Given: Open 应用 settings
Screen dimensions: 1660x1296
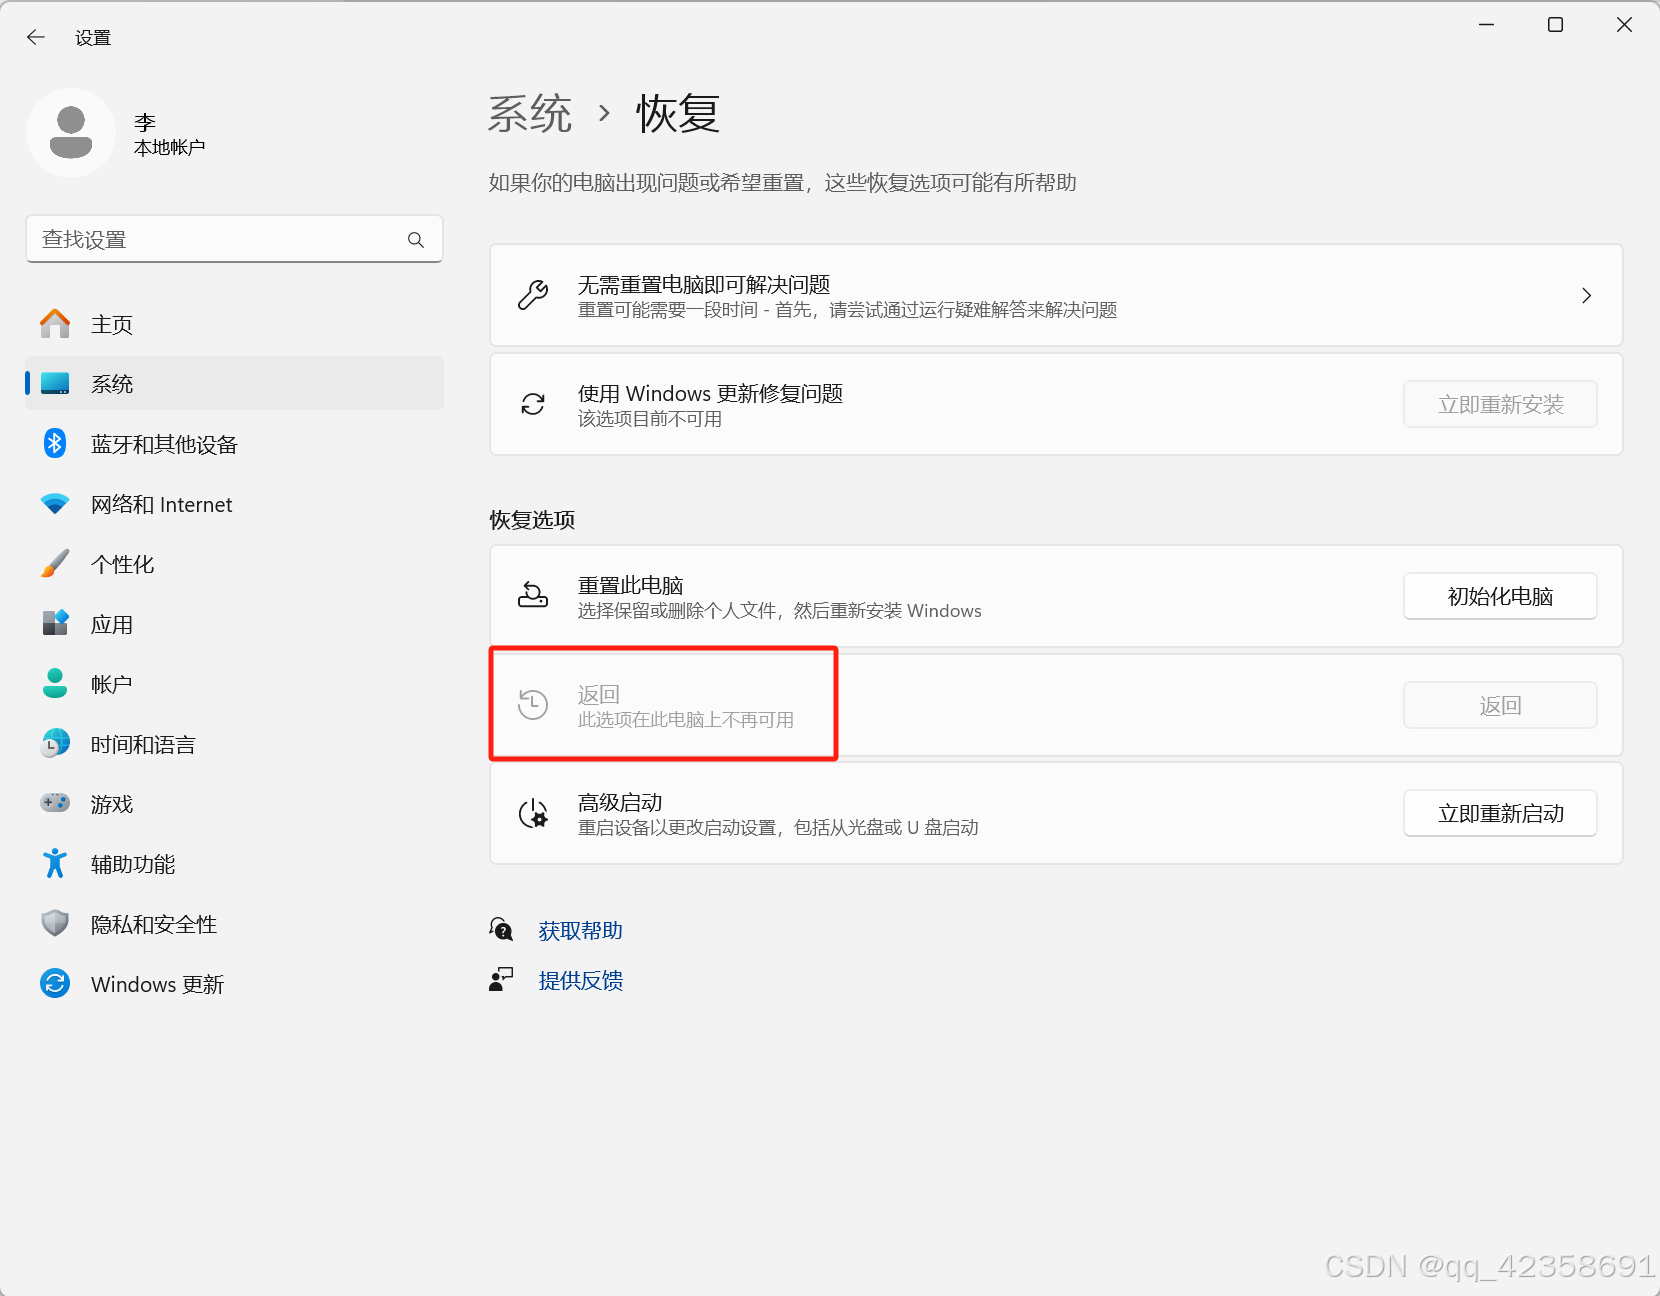Looking at the screenshot, I should click(234, 624).
